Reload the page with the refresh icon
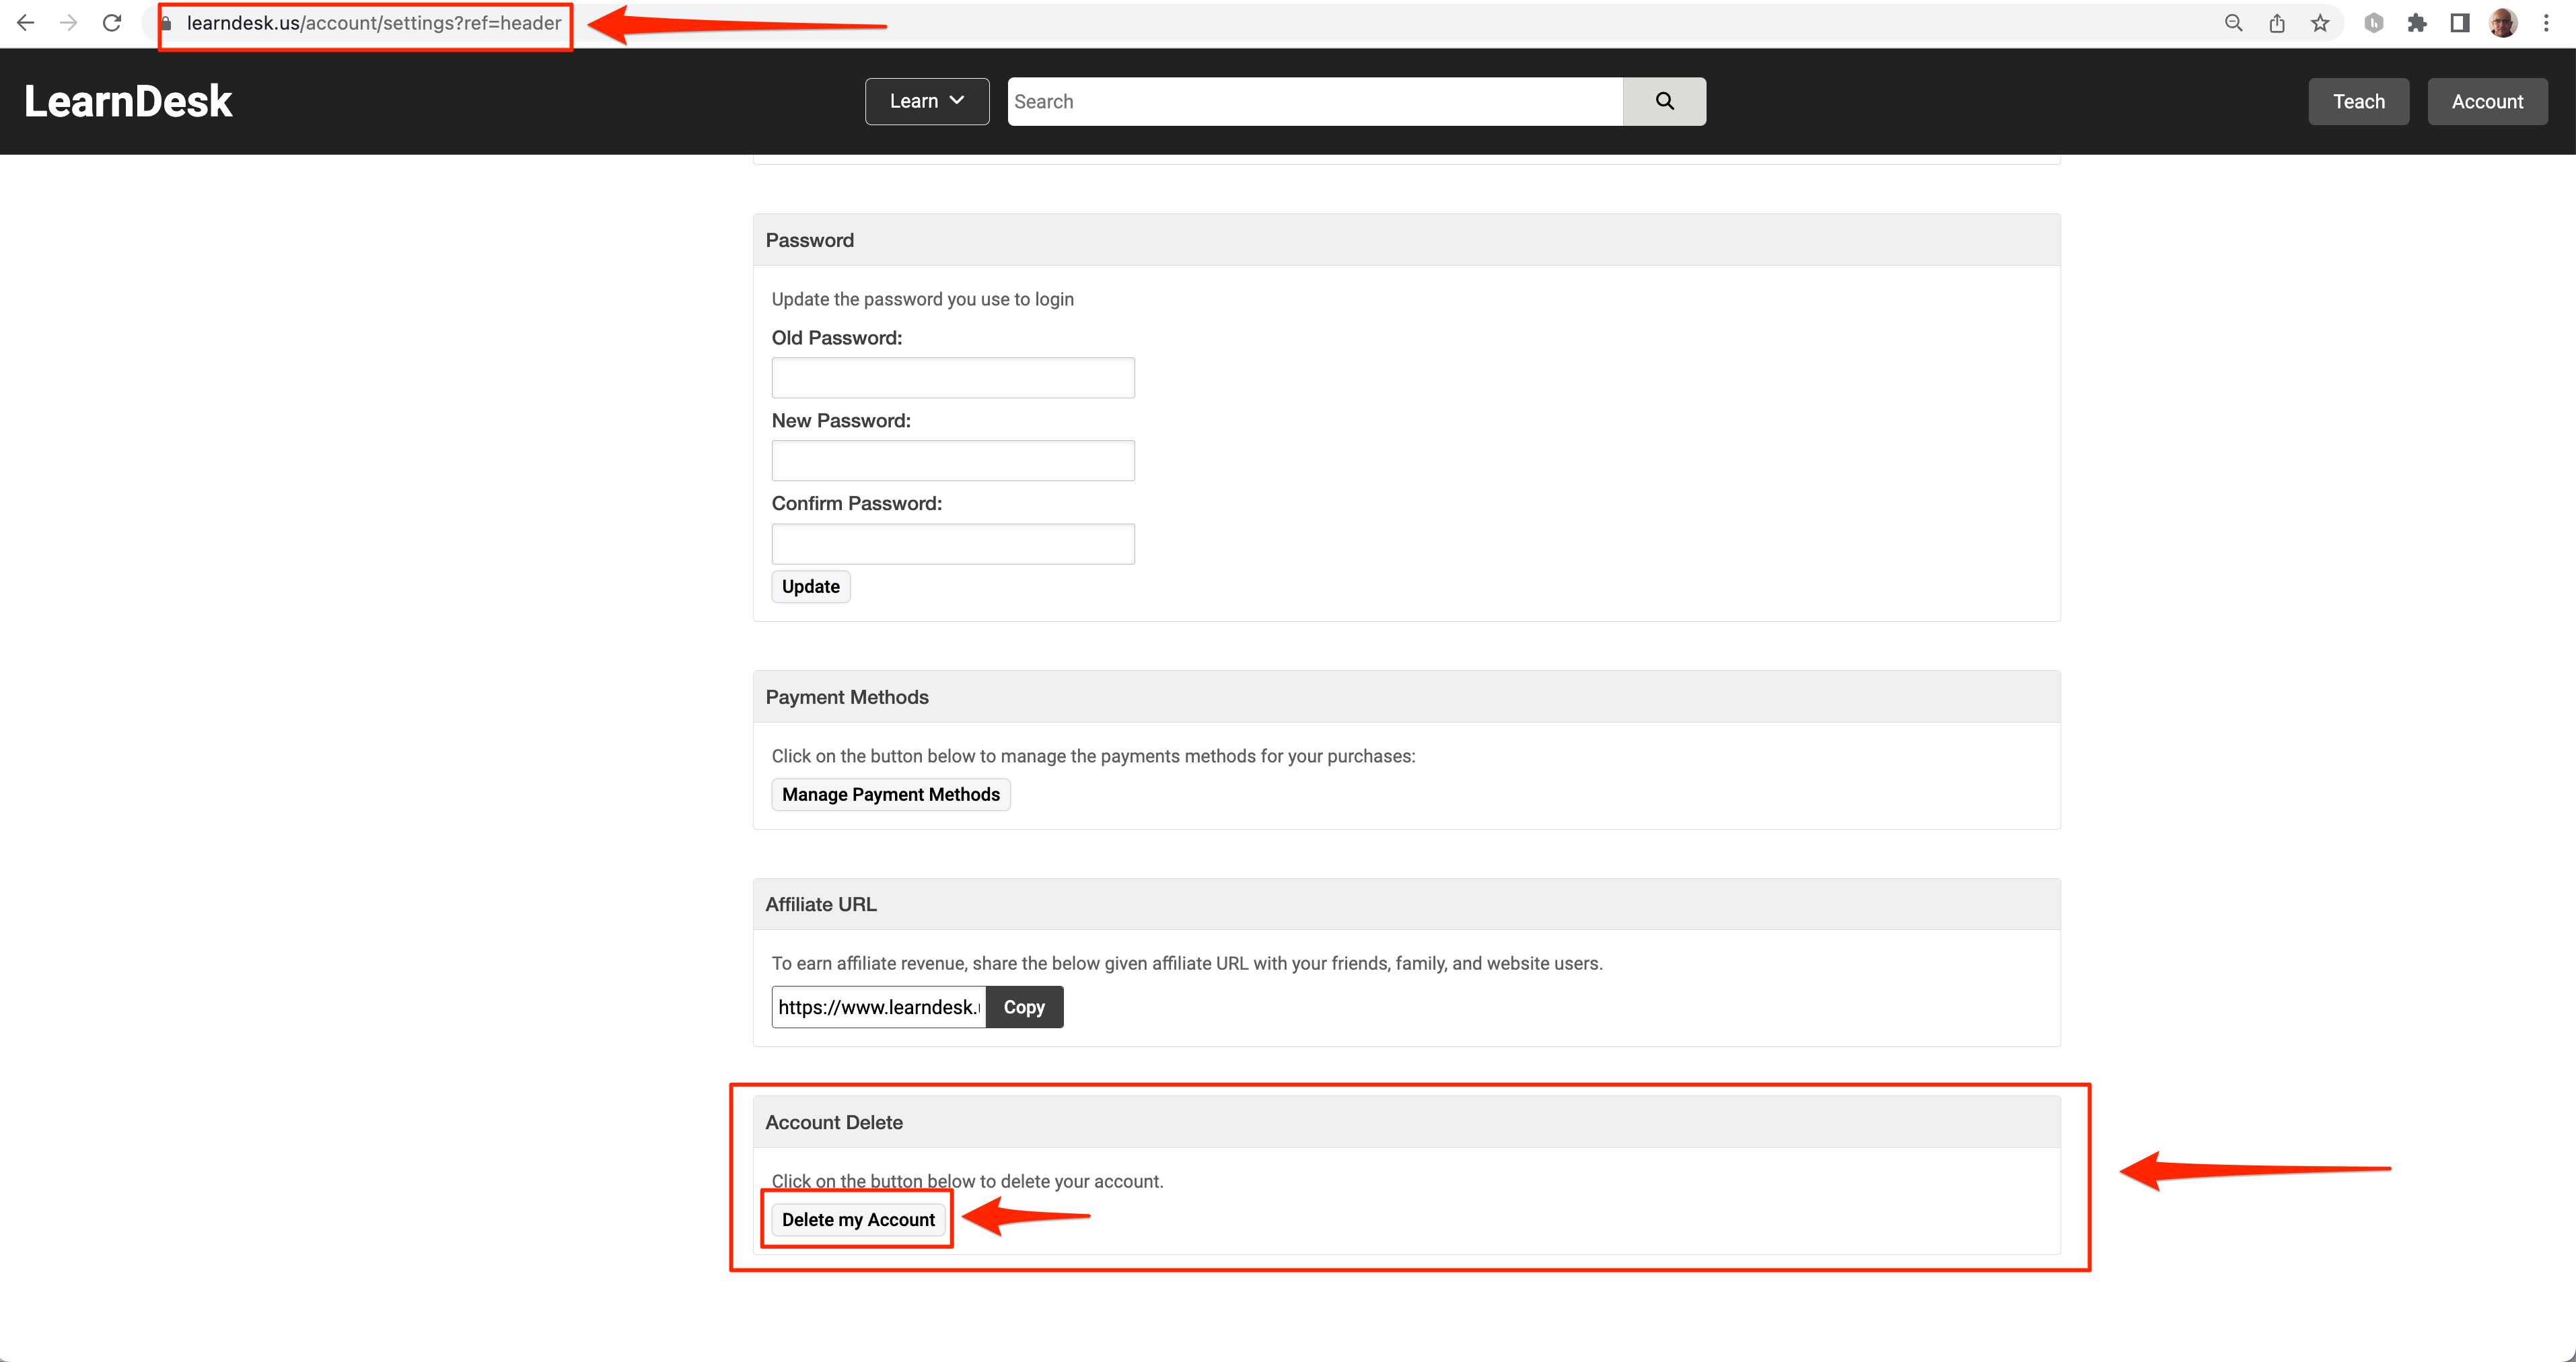Image resolution: width=2576 pixels, height=1362 pixels. coord(112,23)
